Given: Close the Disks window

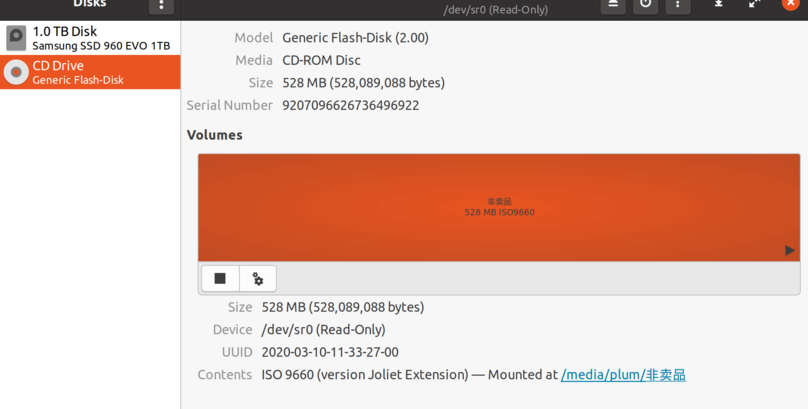Looking at the screenshot, I should point(790,4).
